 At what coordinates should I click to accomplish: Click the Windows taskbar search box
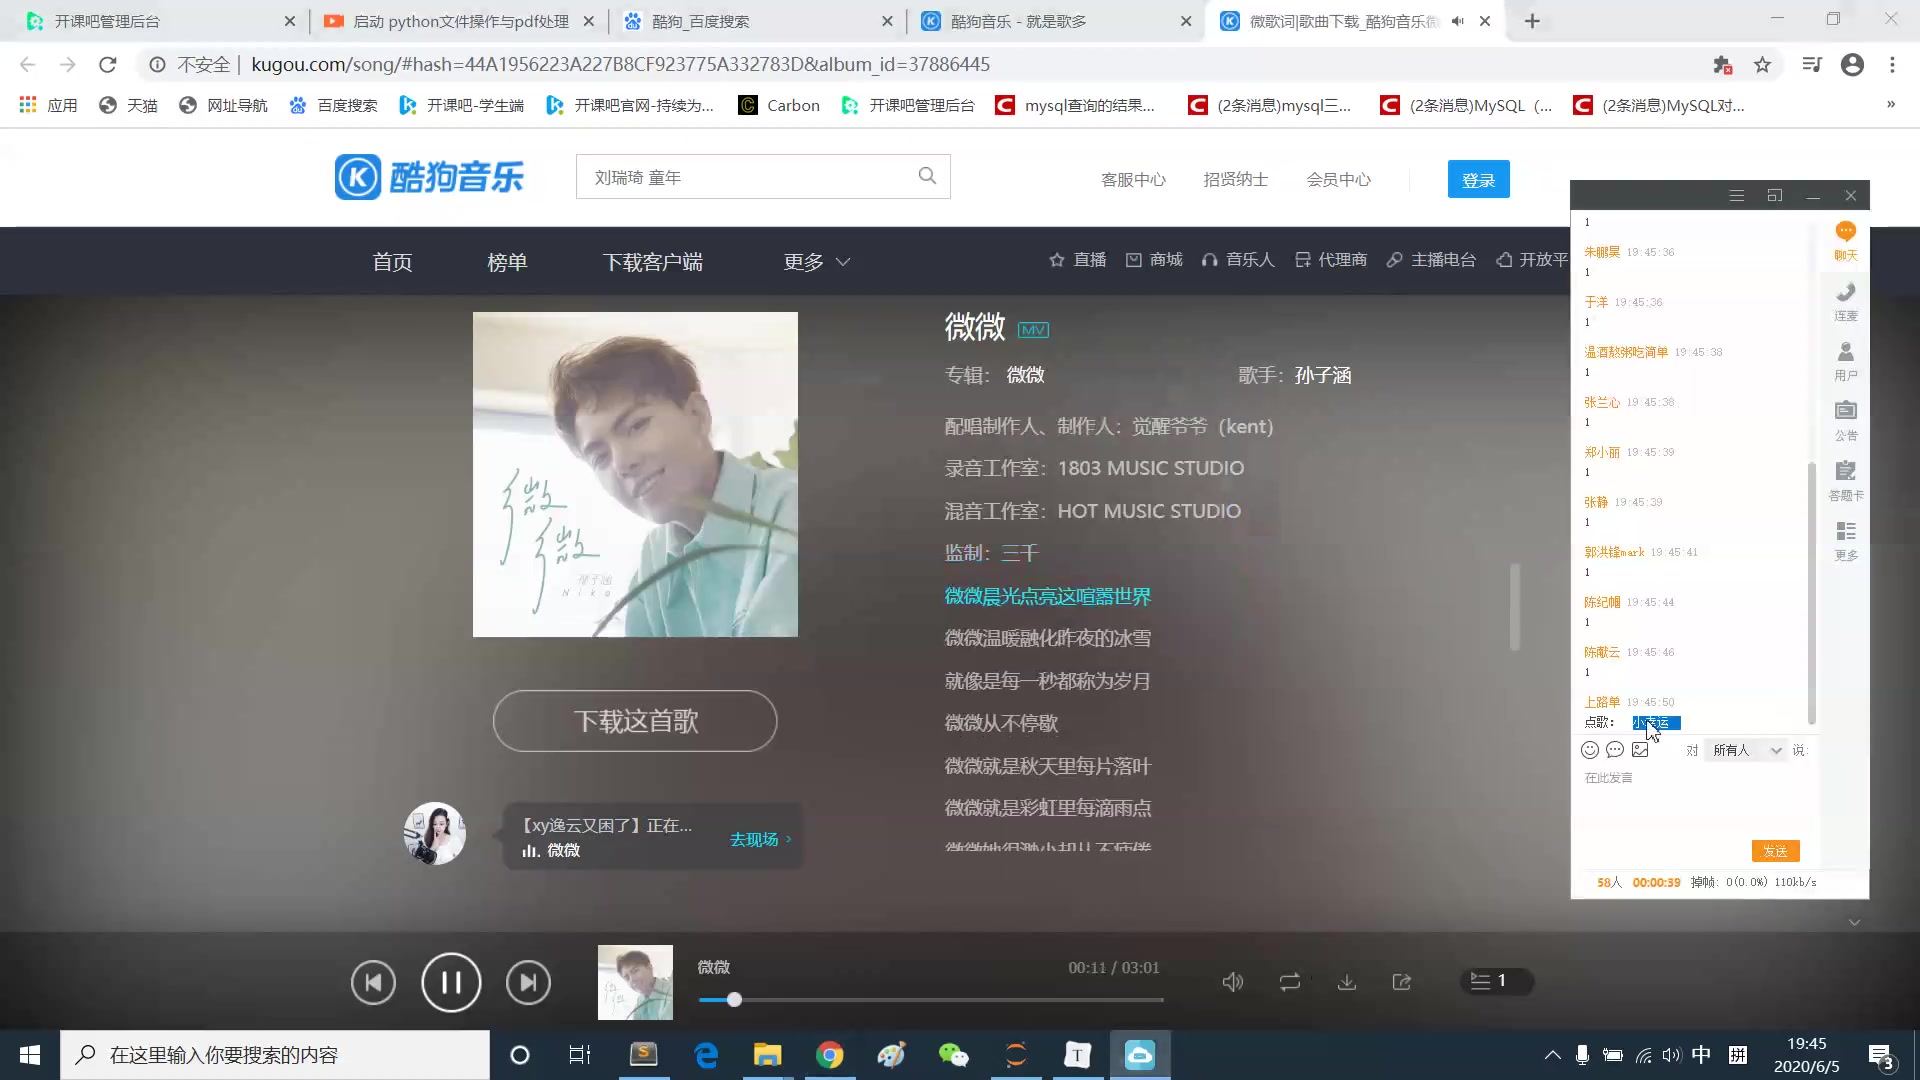point(275,1055)
